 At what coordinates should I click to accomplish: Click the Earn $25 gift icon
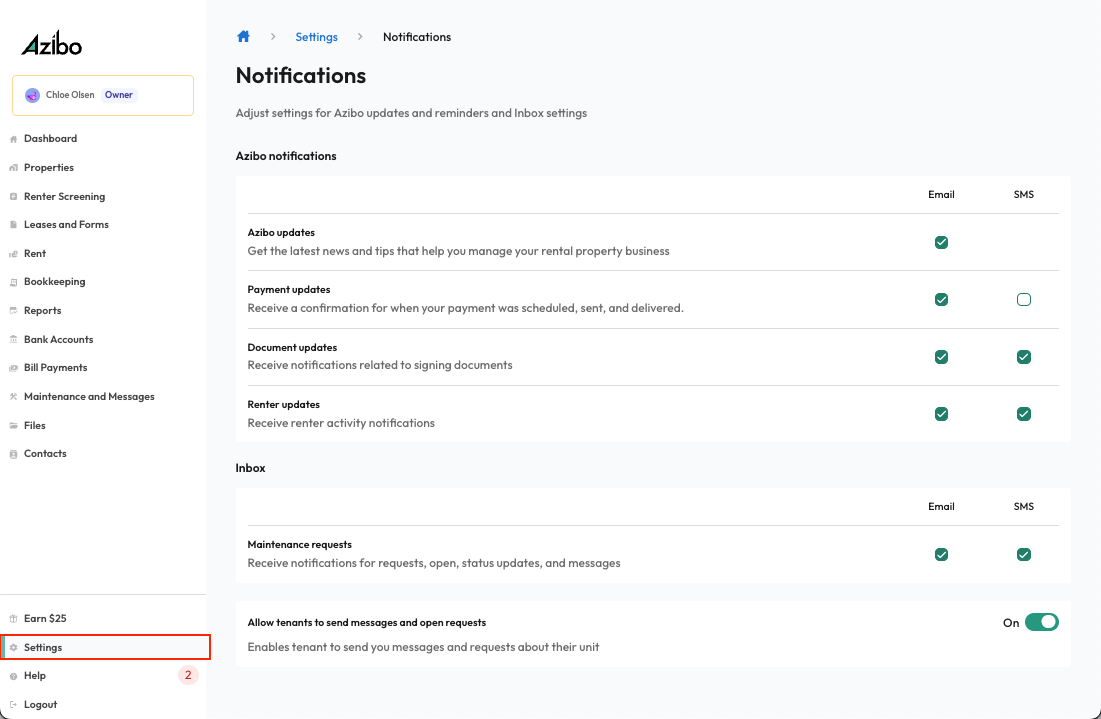13,619
